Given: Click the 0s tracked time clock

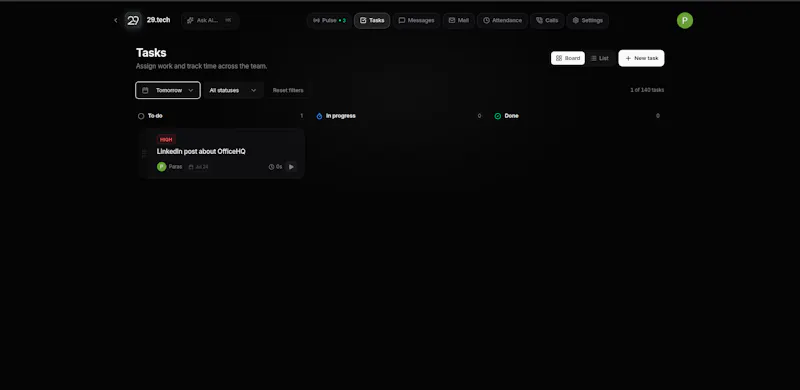Looking at the screenshot, I should [x=276, y=167].
